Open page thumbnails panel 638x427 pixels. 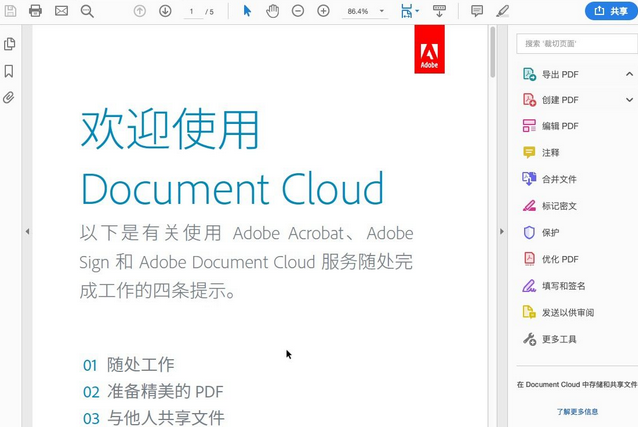click(9, 44)
